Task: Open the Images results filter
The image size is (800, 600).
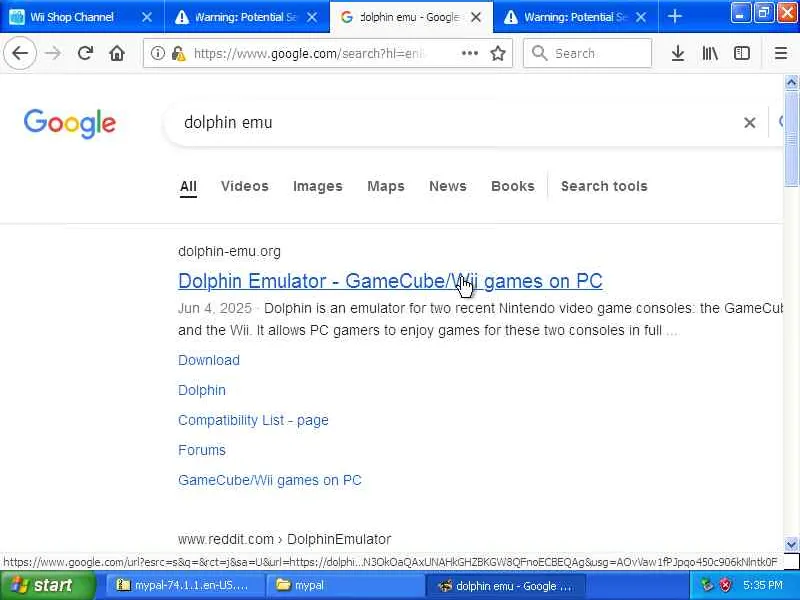Action: 318,186
